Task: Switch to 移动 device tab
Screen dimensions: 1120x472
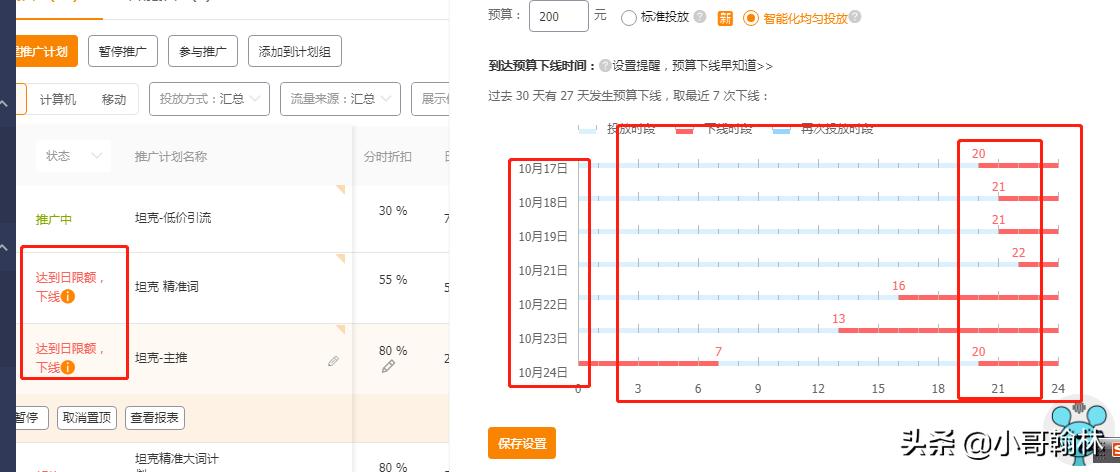Action: [114, 99]
